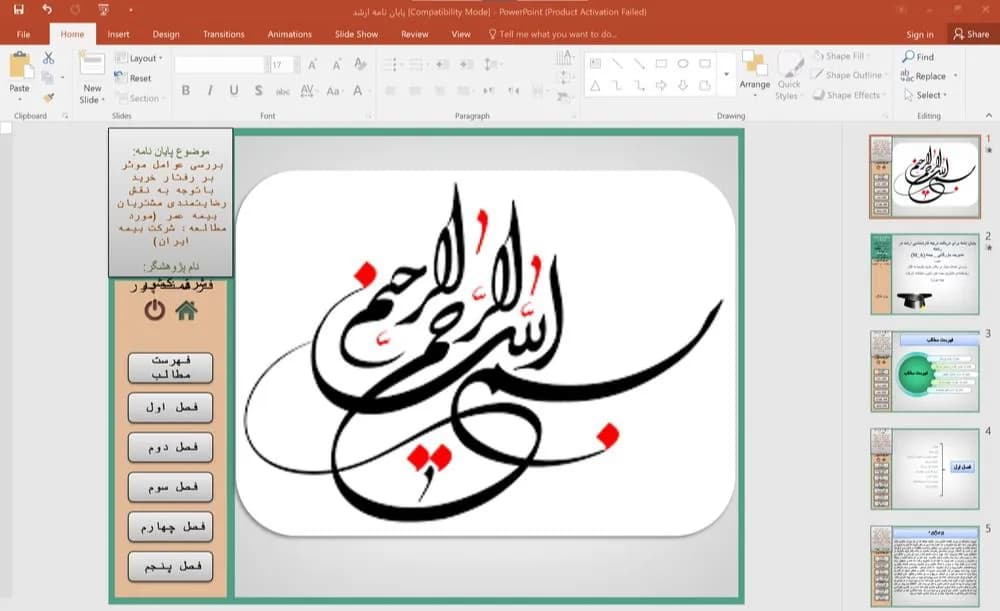The width and height of the screenshot is (1000, 611).
Task: Click the فهرست مطالب button on slide
Action: point(170,367)
